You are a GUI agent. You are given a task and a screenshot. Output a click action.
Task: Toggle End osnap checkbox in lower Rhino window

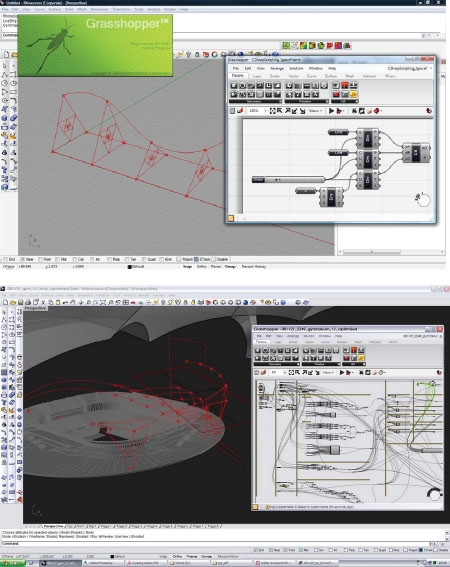click(x=256, y=550)
